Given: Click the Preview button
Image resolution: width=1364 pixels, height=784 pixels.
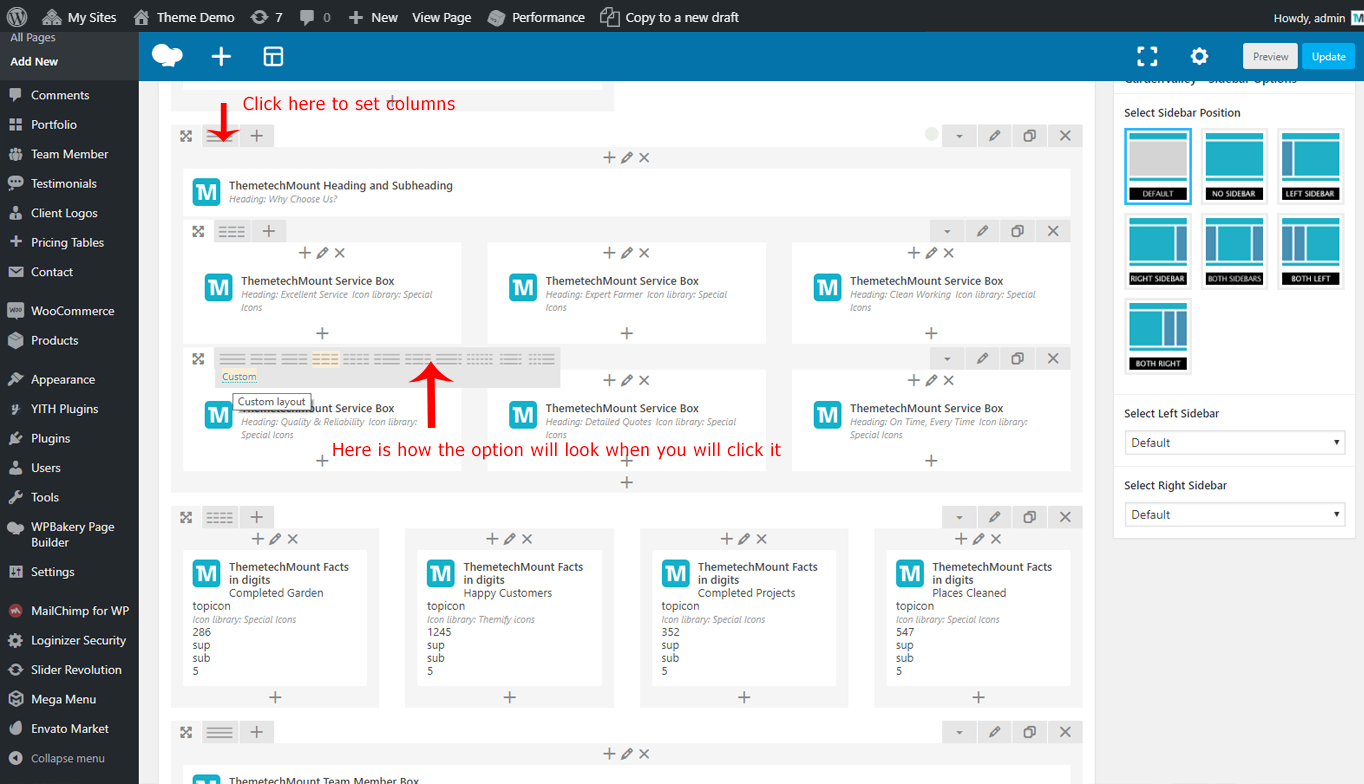Looking at the screenshot, I should click(1270, 56).
